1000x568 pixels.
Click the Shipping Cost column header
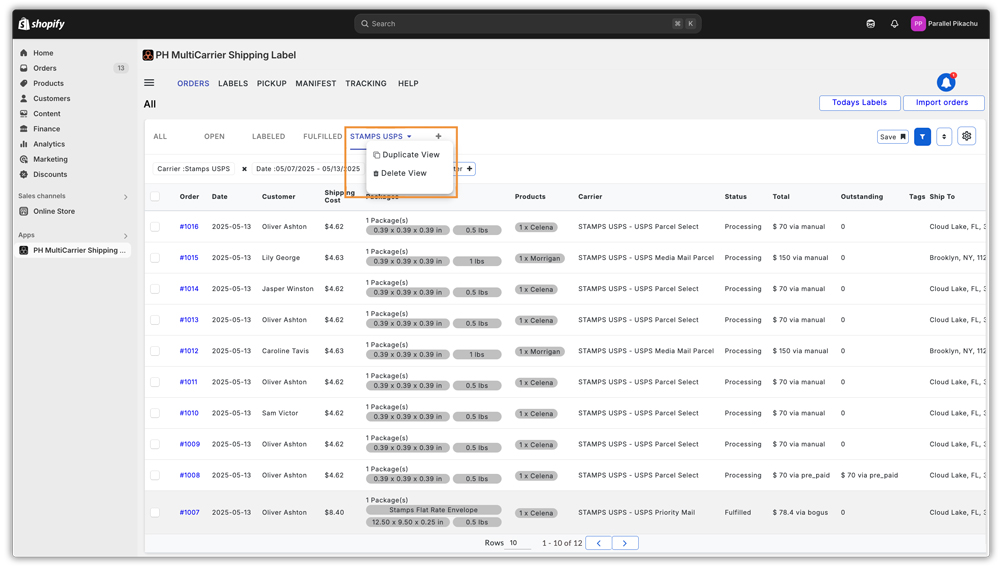(x=339, y=196)
